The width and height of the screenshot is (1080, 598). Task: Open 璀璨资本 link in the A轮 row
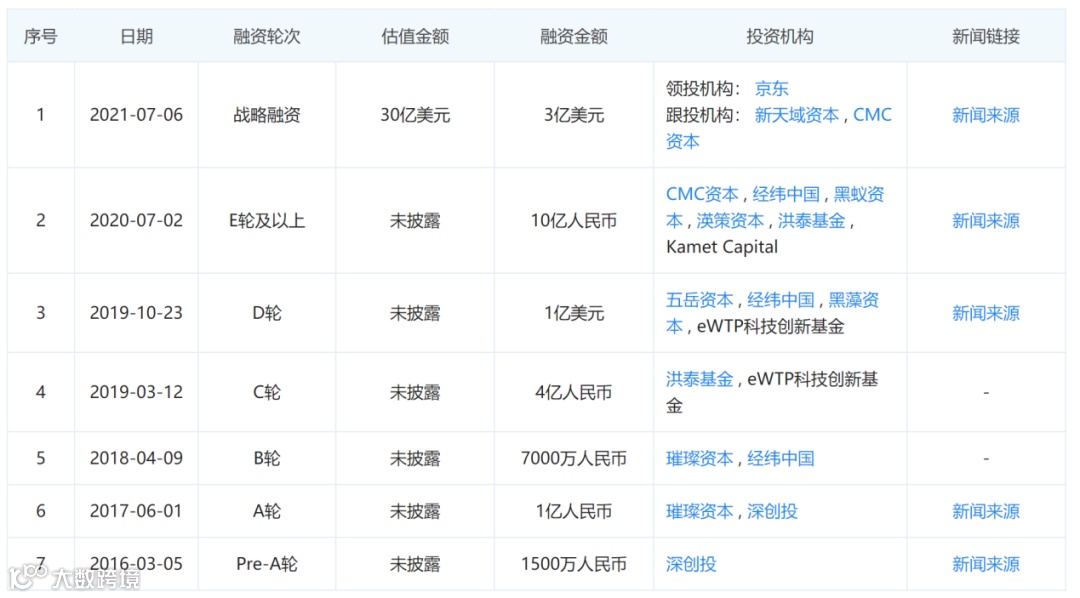(x=700, y=511)
